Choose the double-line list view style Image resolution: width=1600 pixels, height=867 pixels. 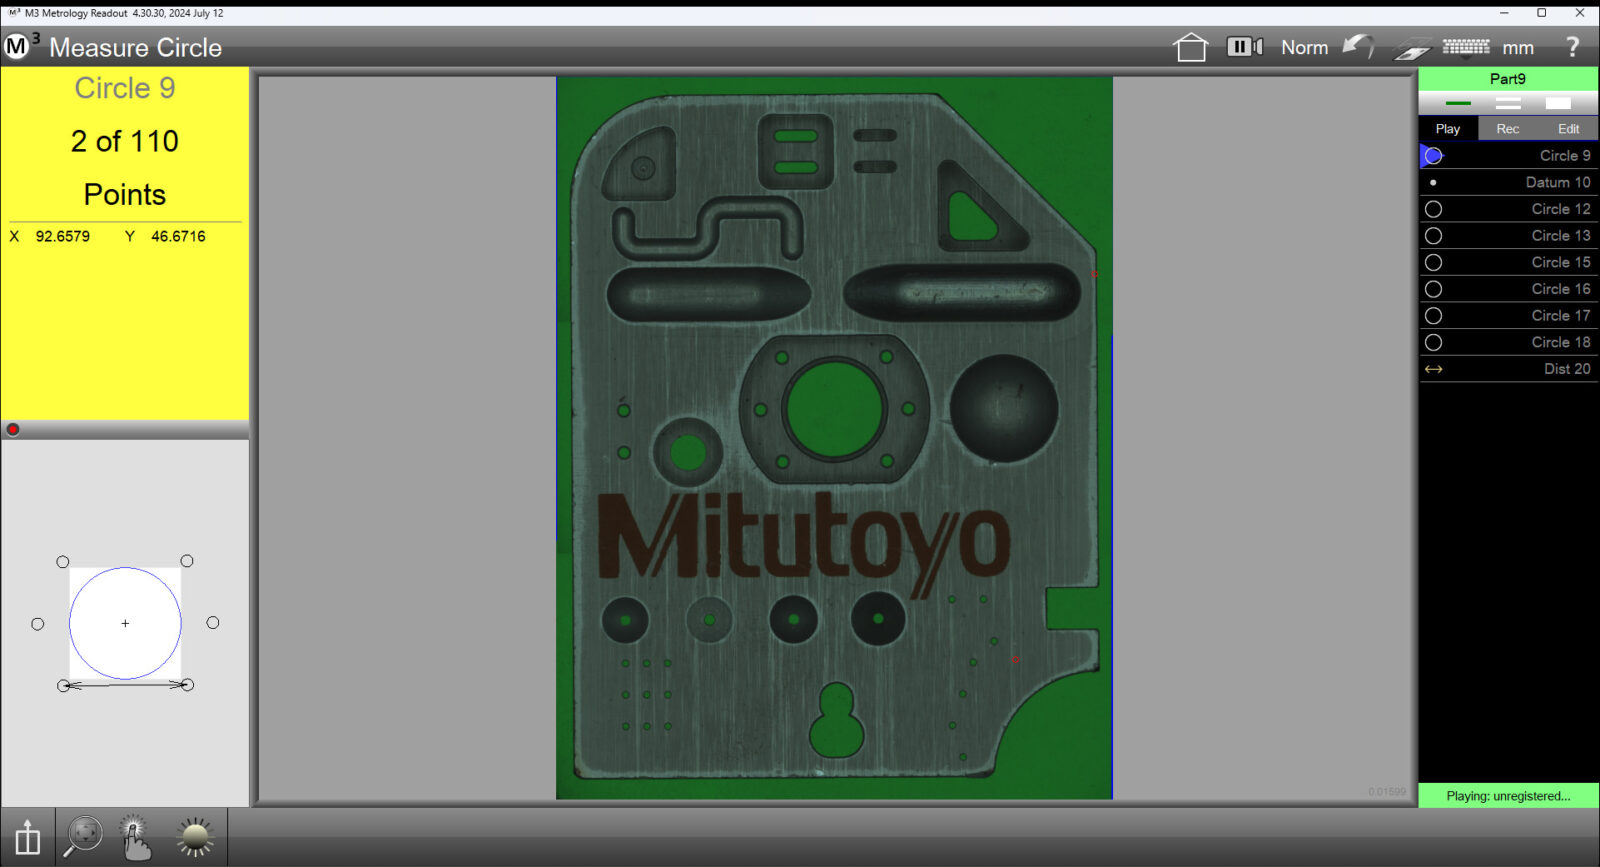(x=1508, y=103)
